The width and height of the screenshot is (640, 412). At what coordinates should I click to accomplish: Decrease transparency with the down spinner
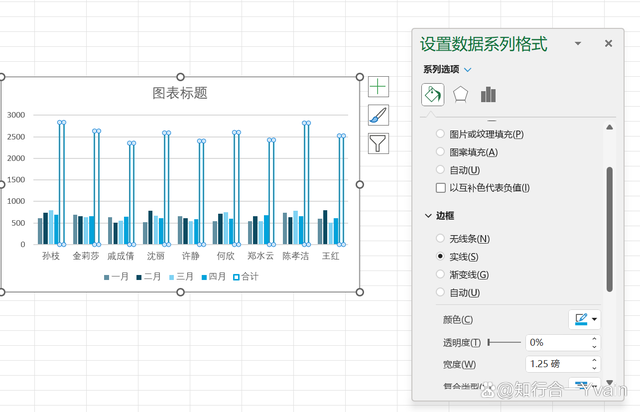coord(594,346)
